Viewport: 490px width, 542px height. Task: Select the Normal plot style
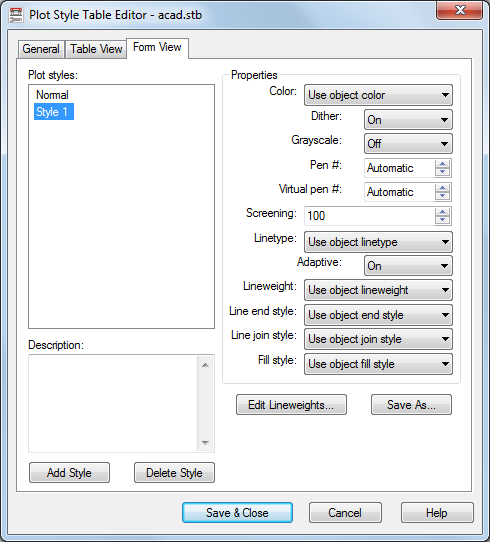(53, 95)
